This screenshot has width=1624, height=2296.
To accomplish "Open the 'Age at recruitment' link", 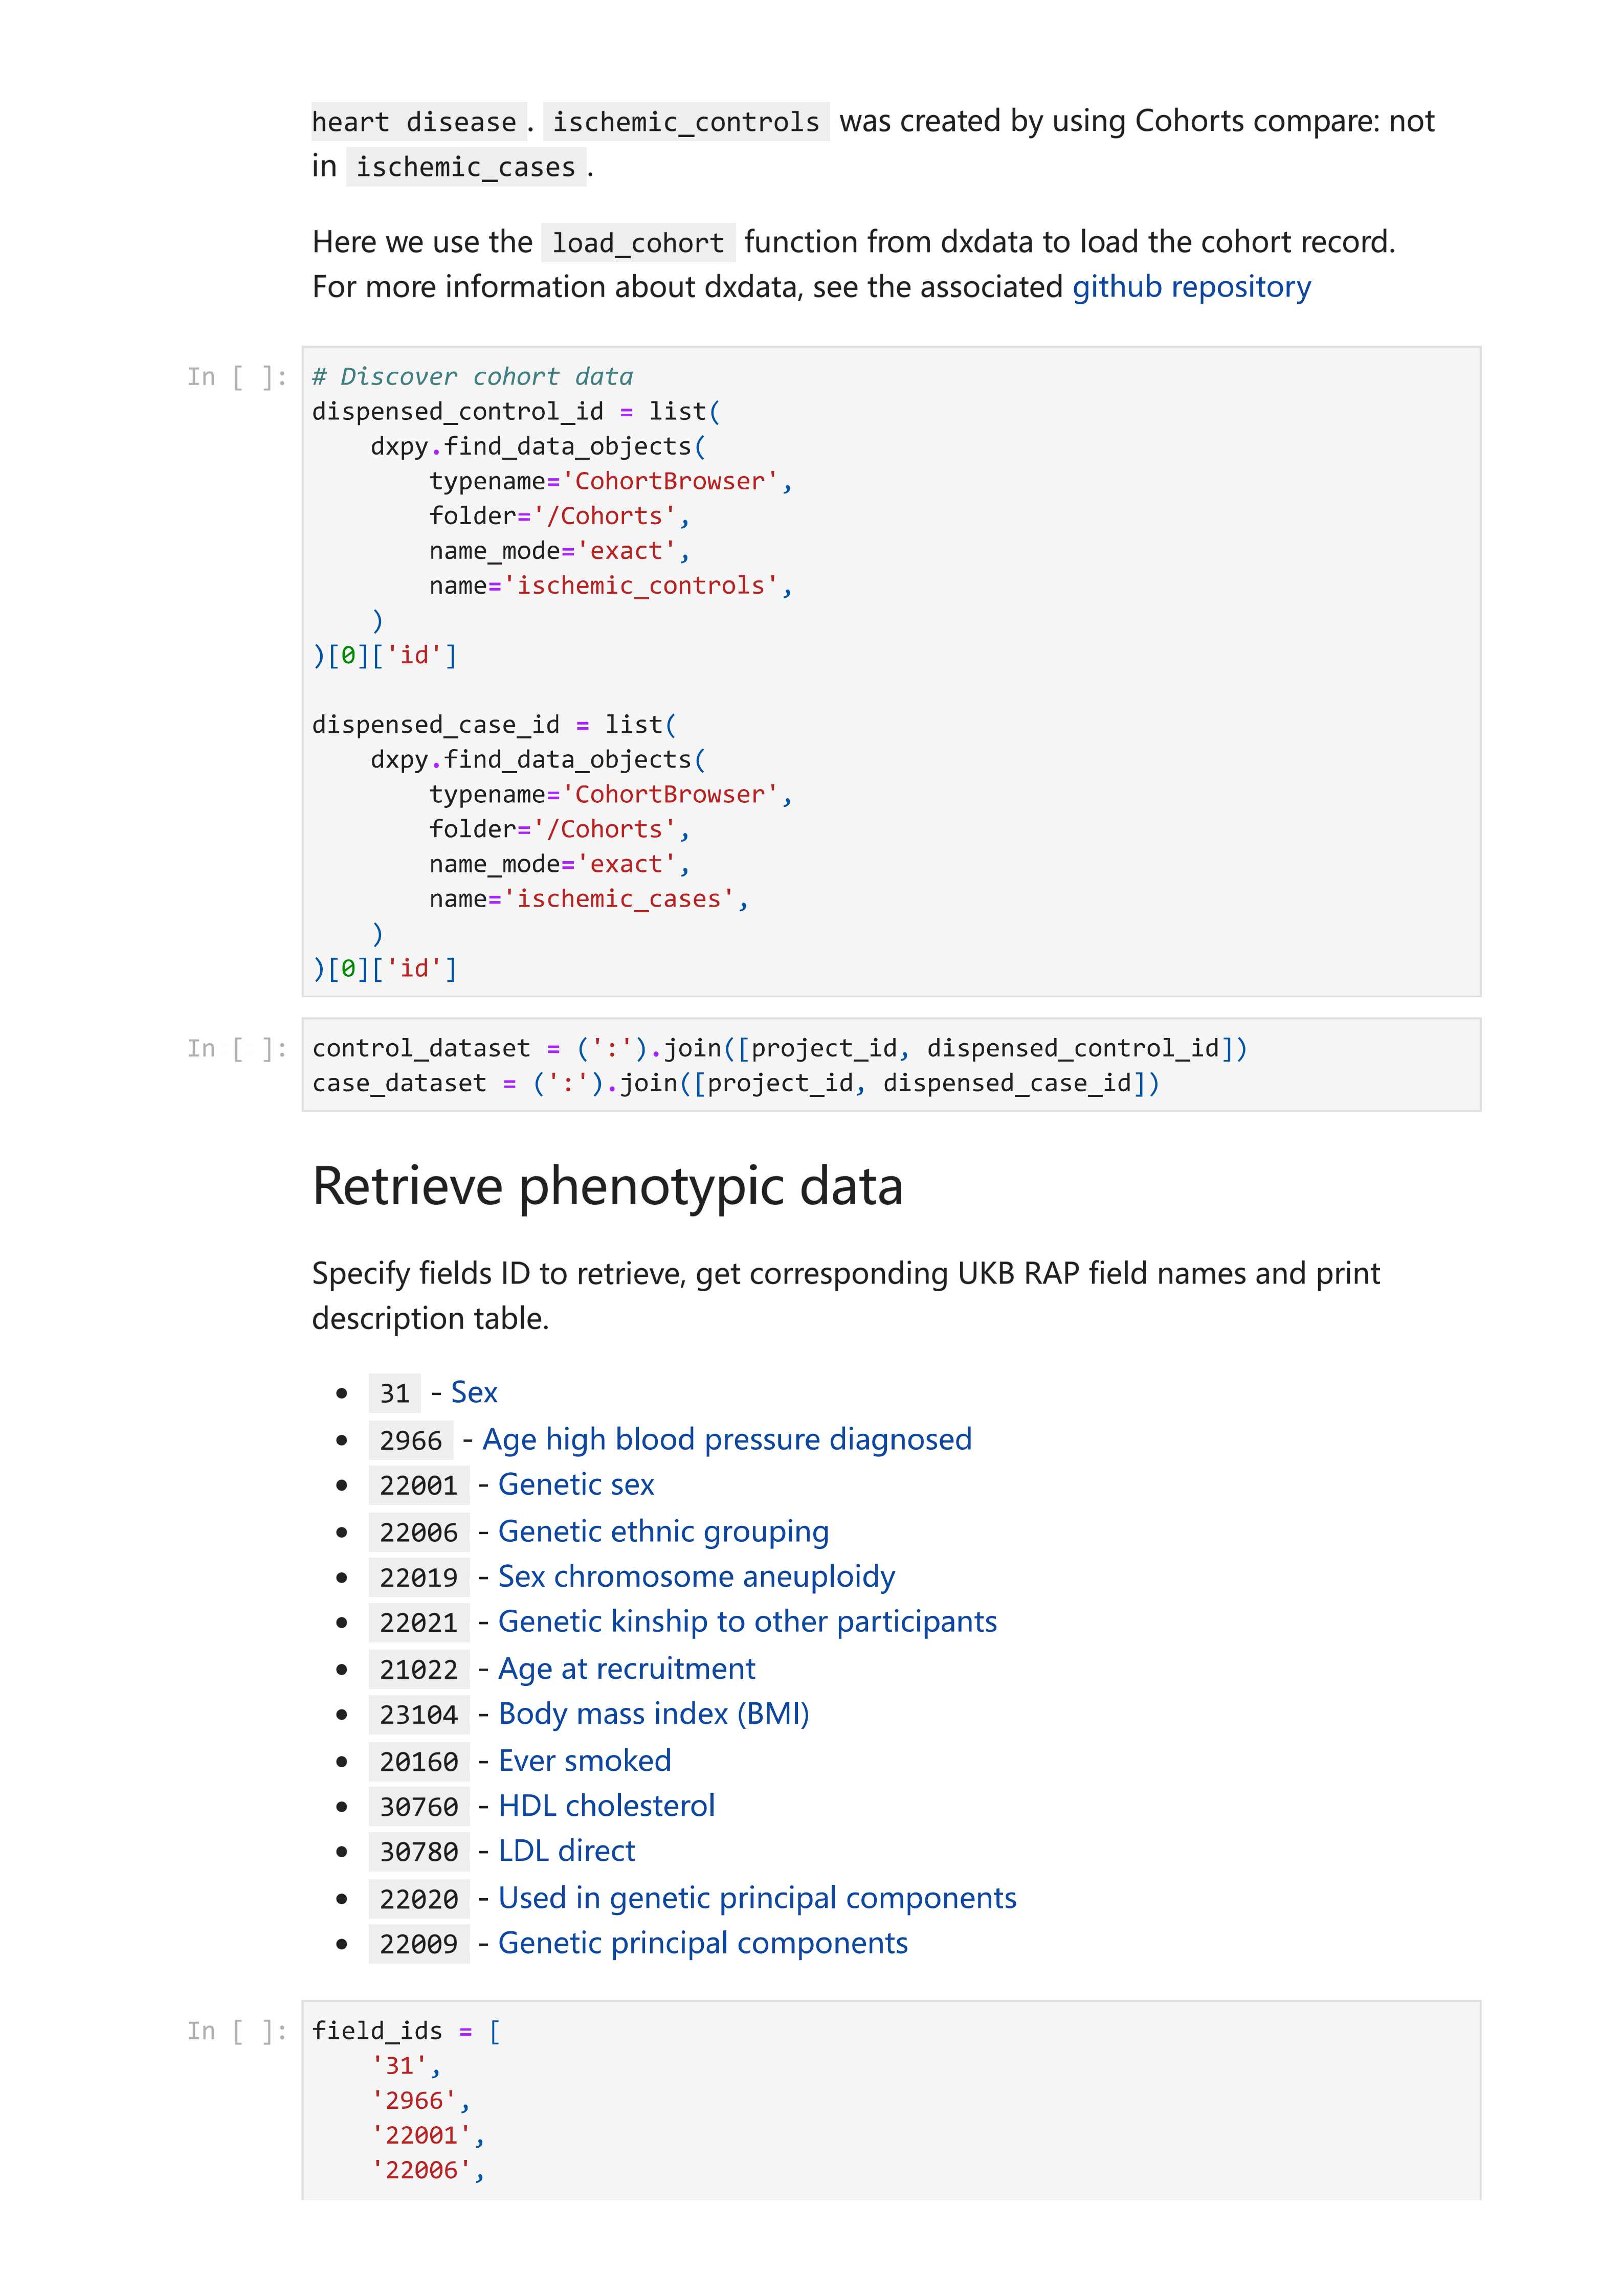I will 626,1669.
